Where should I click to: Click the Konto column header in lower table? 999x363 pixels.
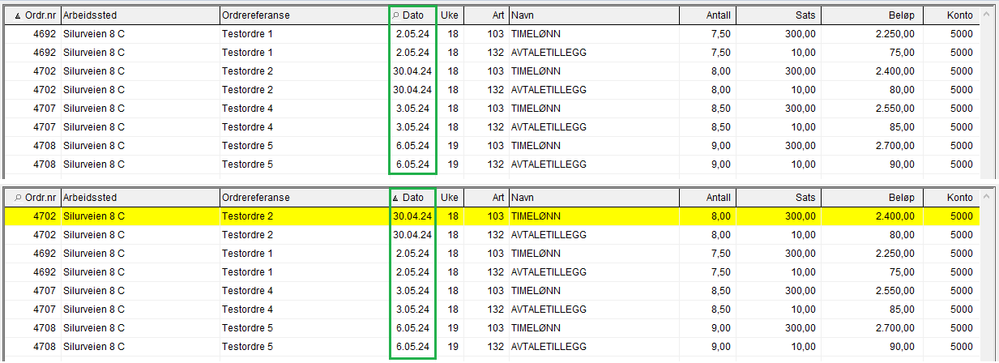tap(951, 197)
